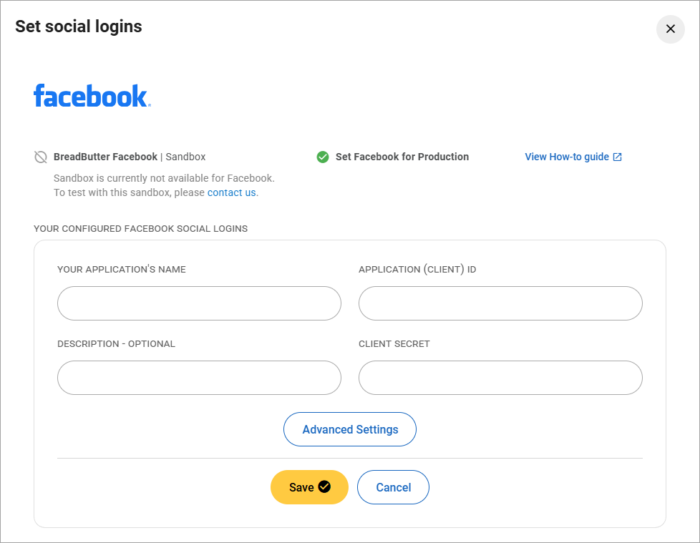Viewport: 700px width, 543px height.
Task: Click the crossed-out sandbox unavailable icon
Action: pyautogui.click(x=41, y=157)
